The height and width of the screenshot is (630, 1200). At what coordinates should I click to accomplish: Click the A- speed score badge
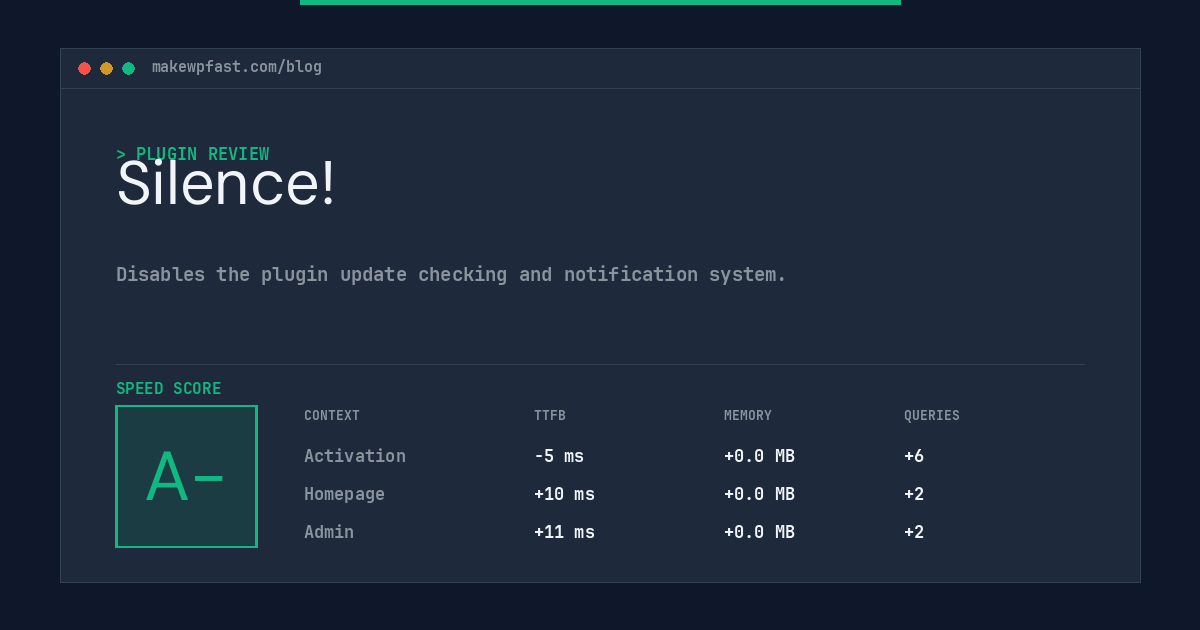point(186,476)
